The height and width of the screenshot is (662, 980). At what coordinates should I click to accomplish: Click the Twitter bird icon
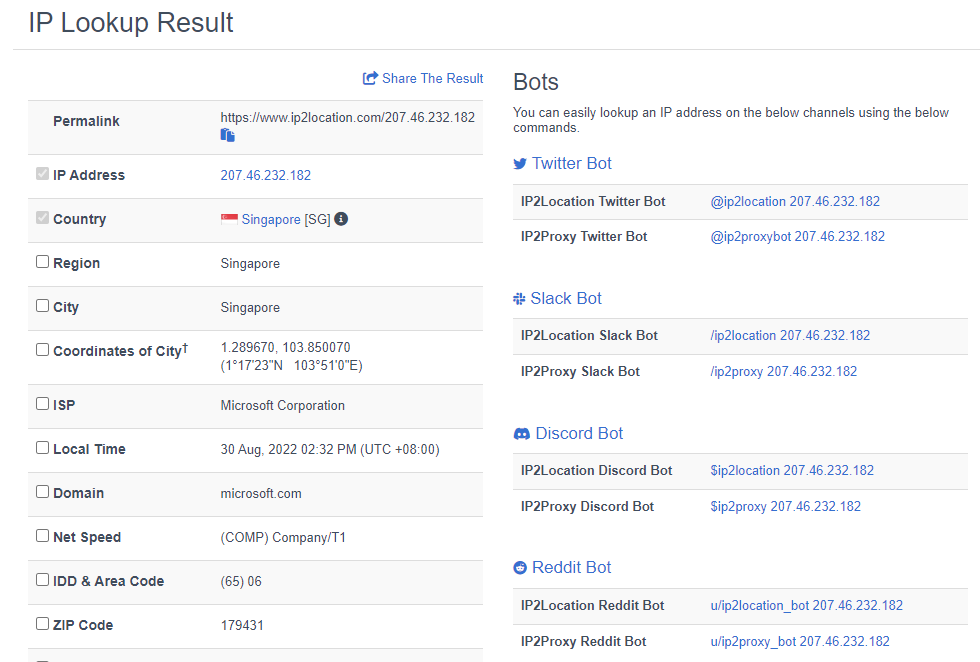[x=520, y=164]
